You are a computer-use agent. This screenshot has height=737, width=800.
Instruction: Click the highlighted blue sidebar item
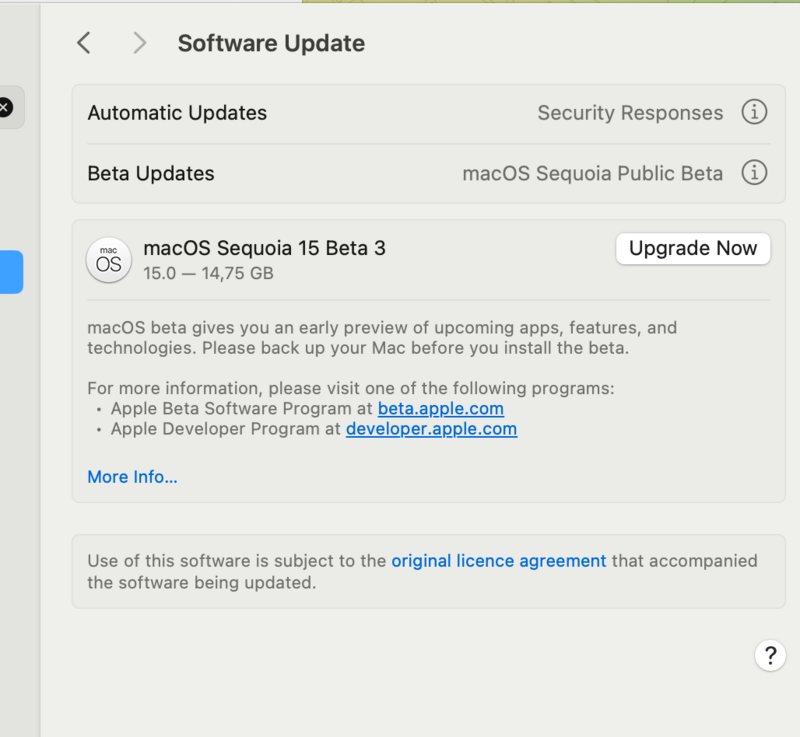pyautogui.click(x=11, y=272)
